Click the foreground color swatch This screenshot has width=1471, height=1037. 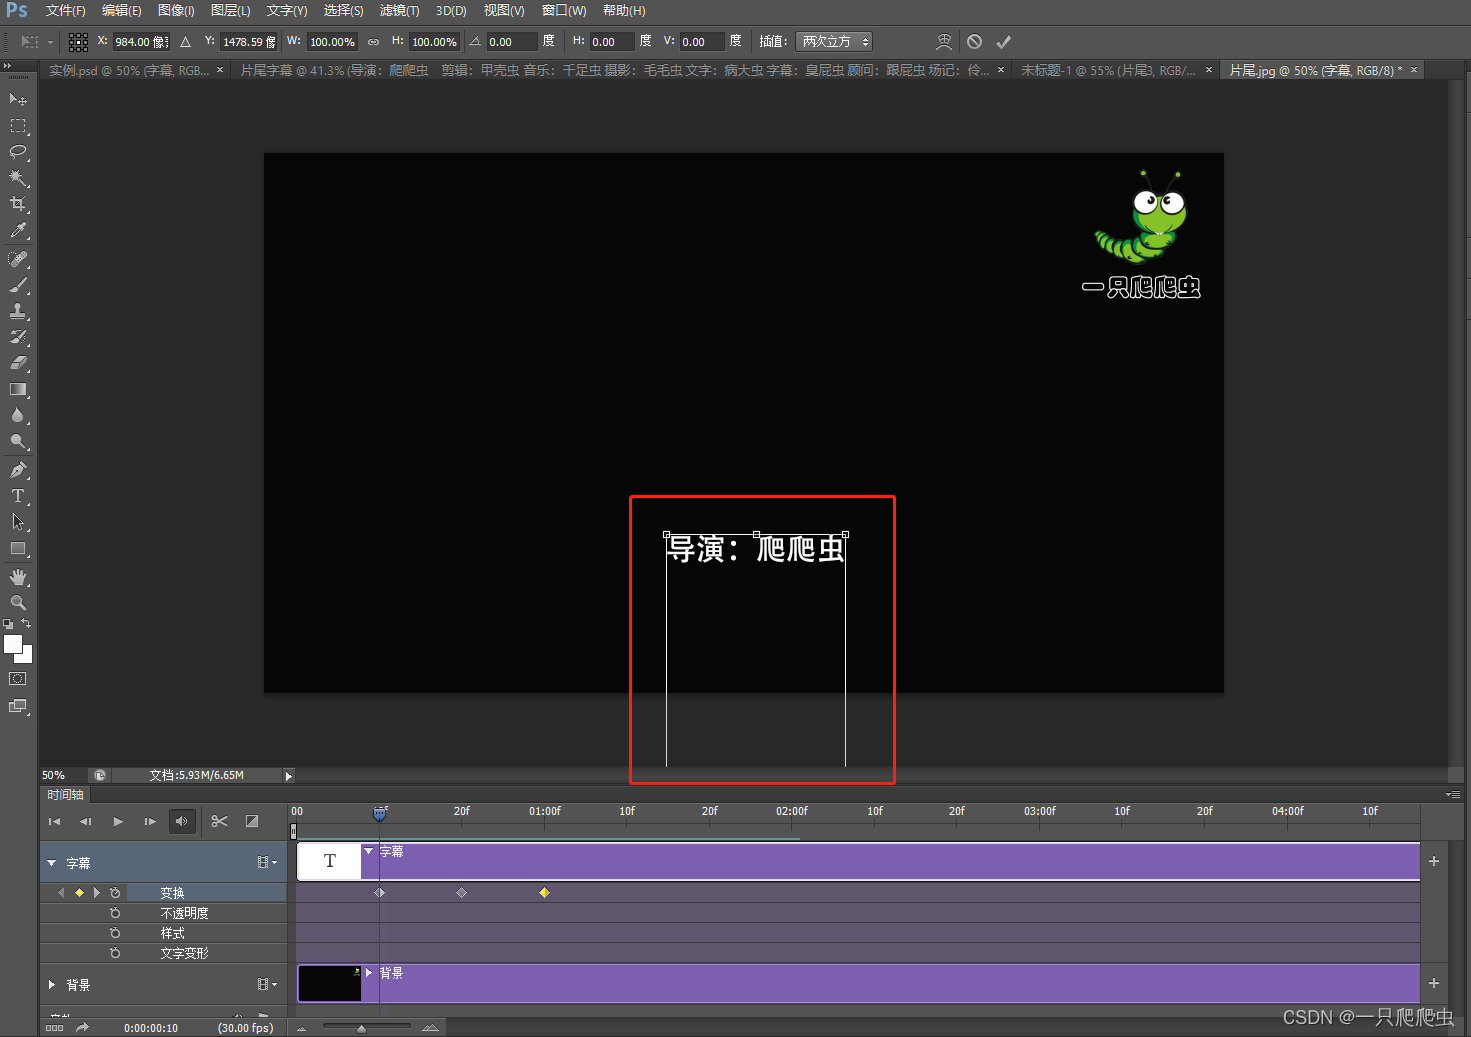13,645
